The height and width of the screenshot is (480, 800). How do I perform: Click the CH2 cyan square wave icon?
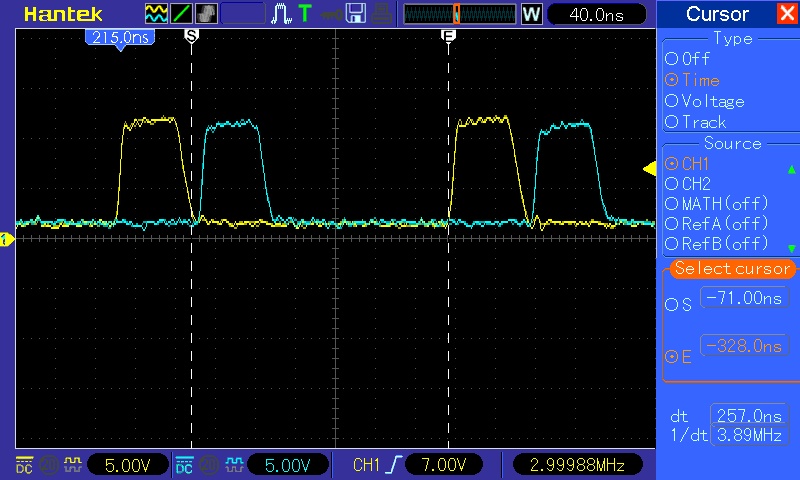(234, 464)
